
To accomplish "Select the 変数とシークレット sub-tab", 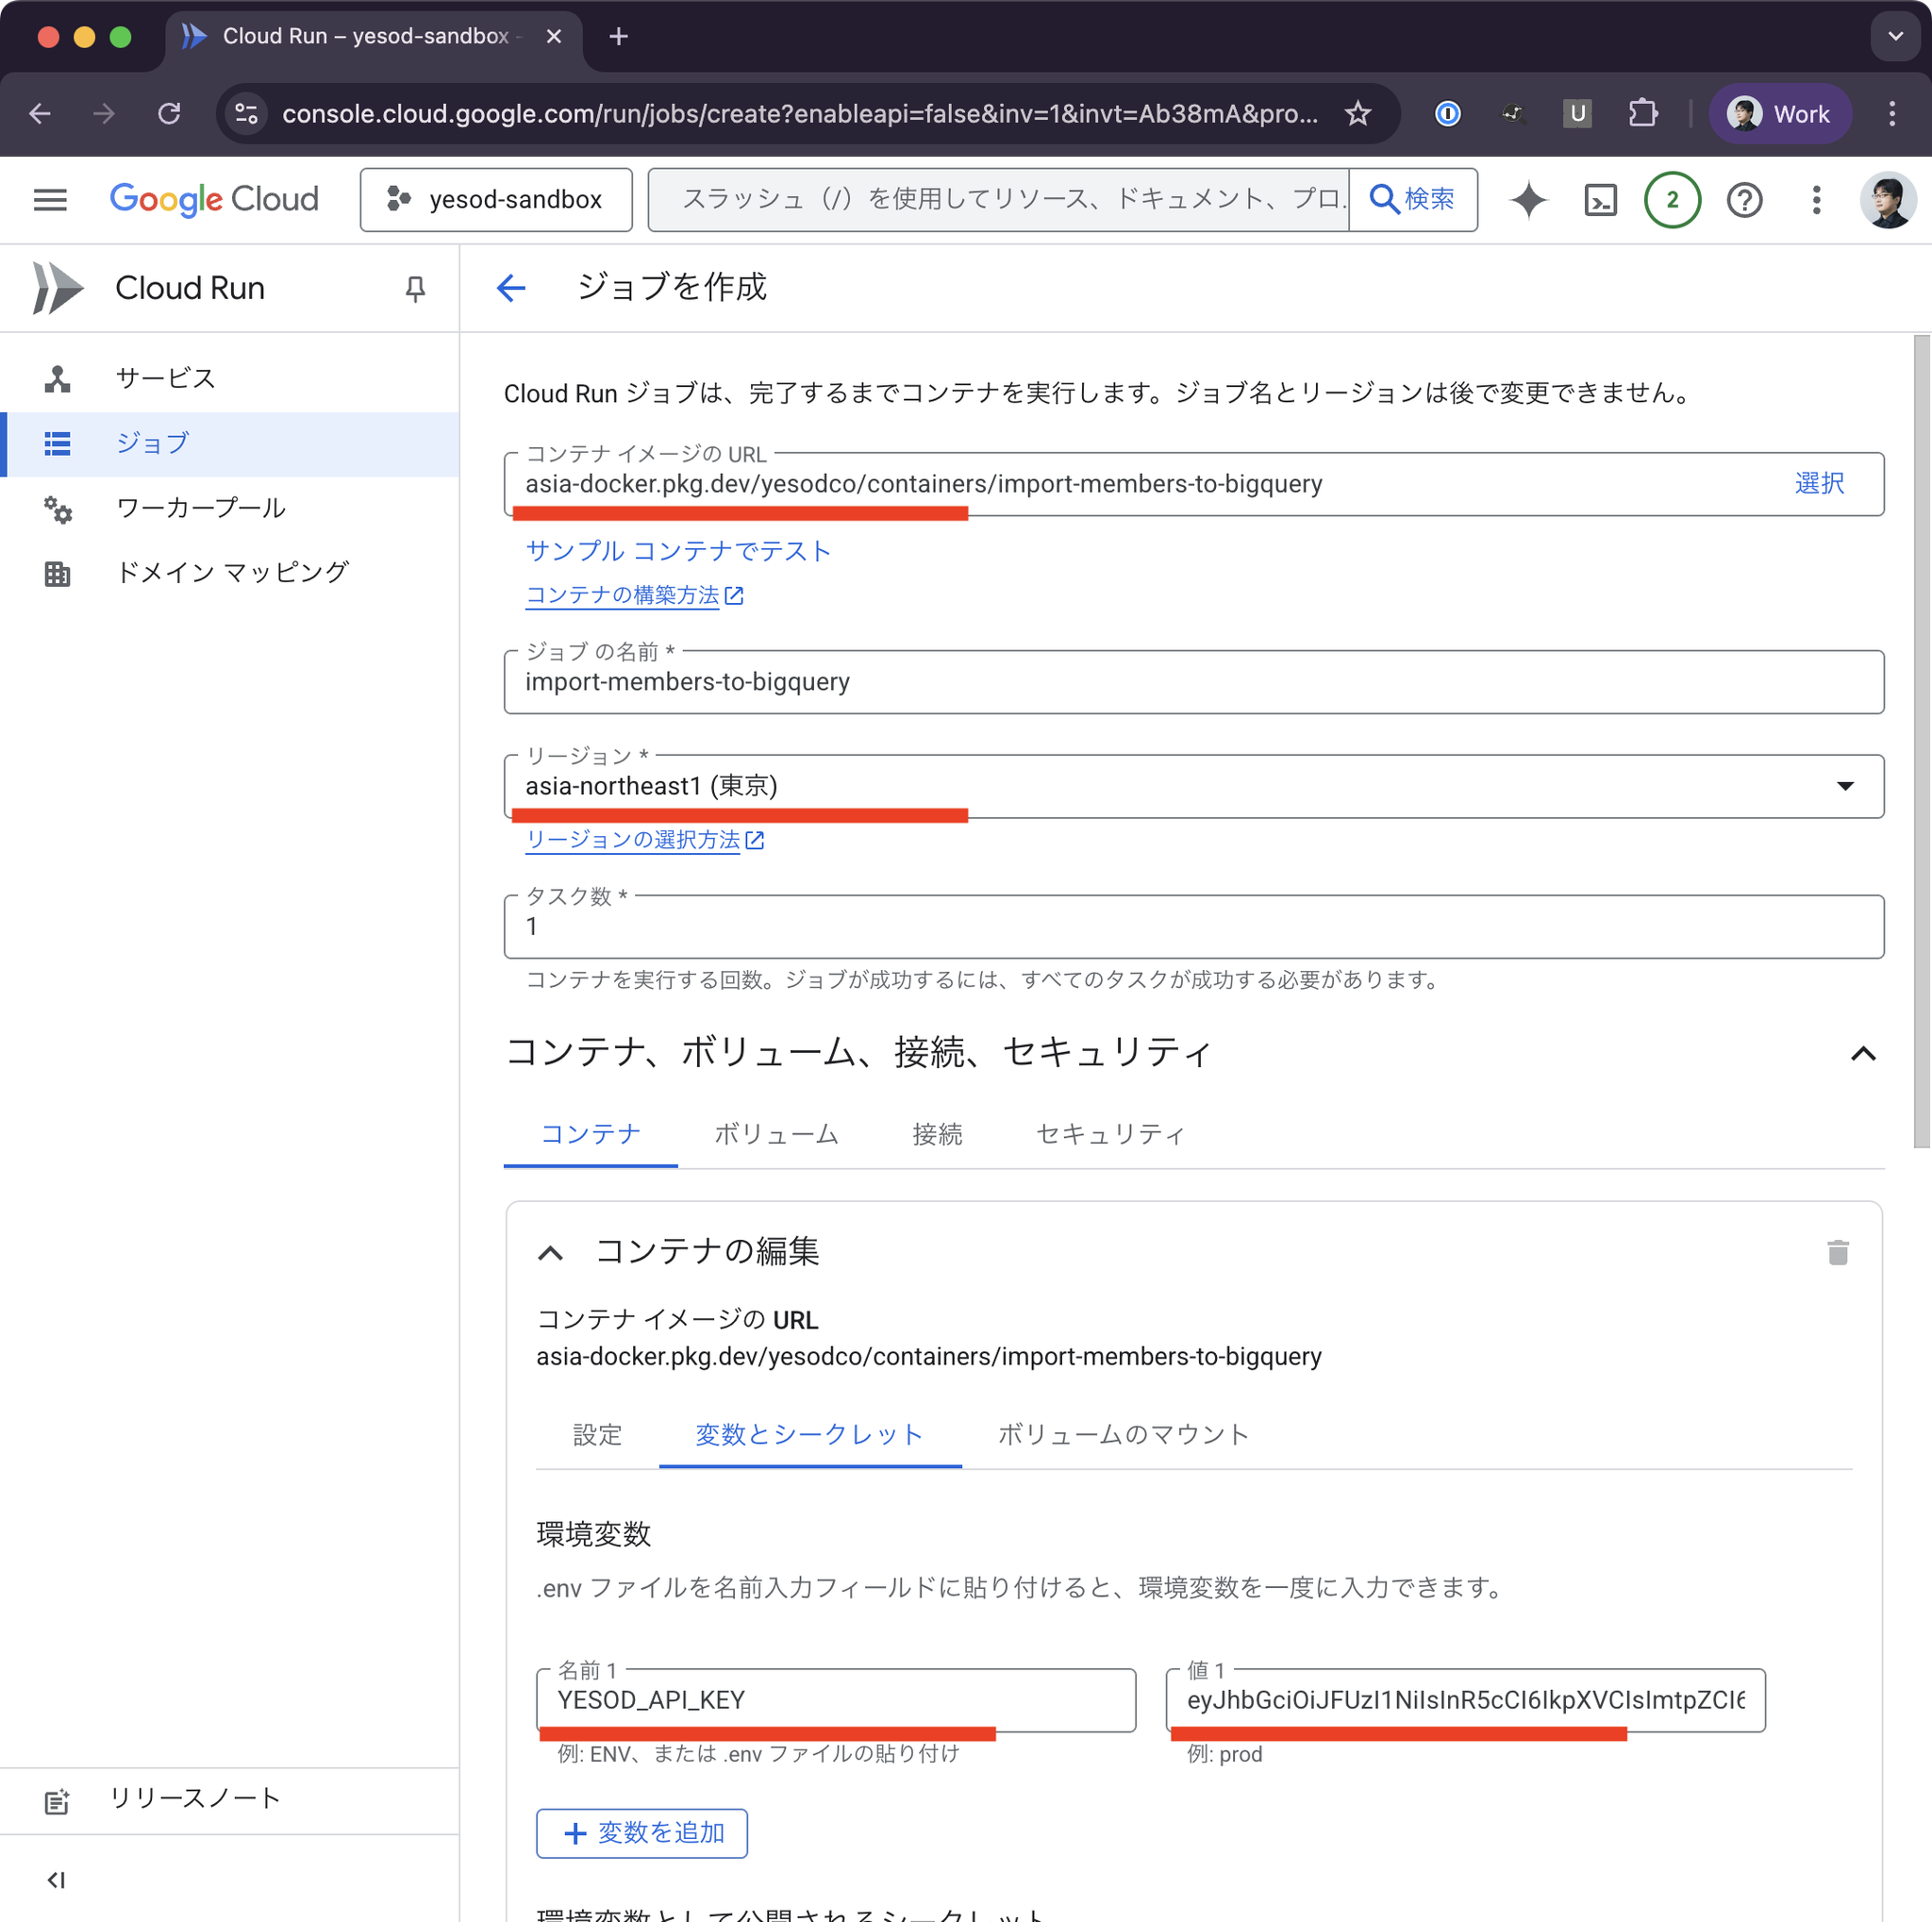I will coord(809,1434).
